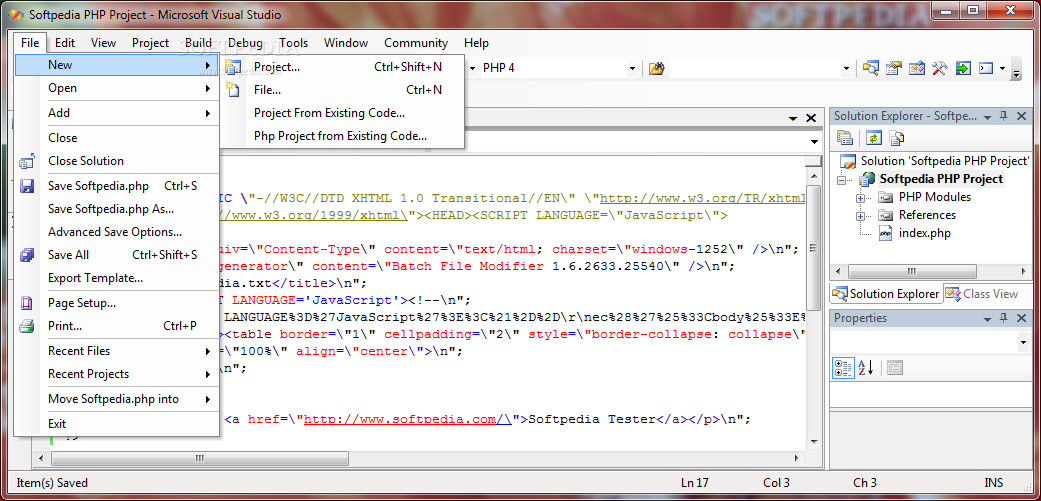Open Solution Explorer via toolbar magnifier icon
Image resolution: width=1041 pixels, height=501 pixels.
click(x=870, y=68)
